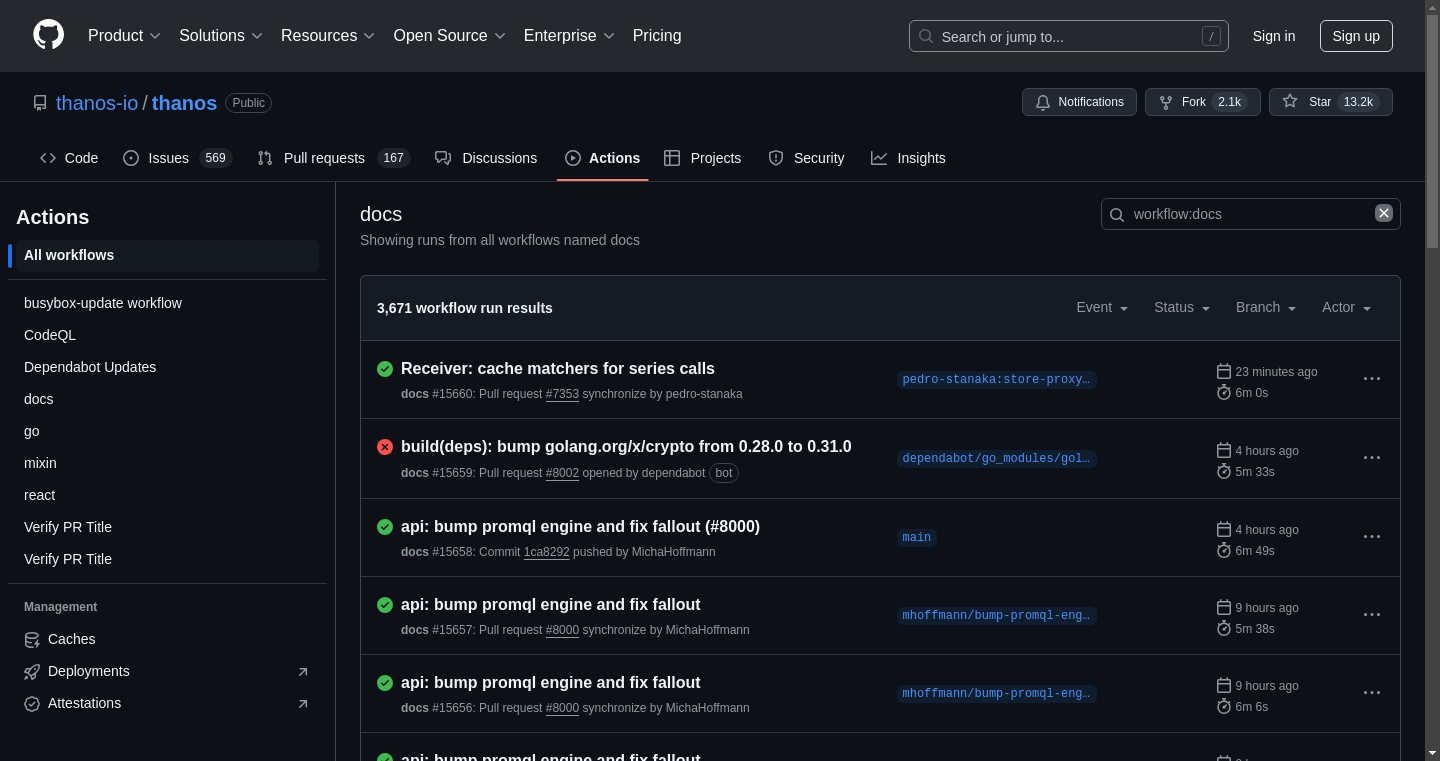
Task: Click external-link arrow beside Deployments
Action: tap(303, 672)
